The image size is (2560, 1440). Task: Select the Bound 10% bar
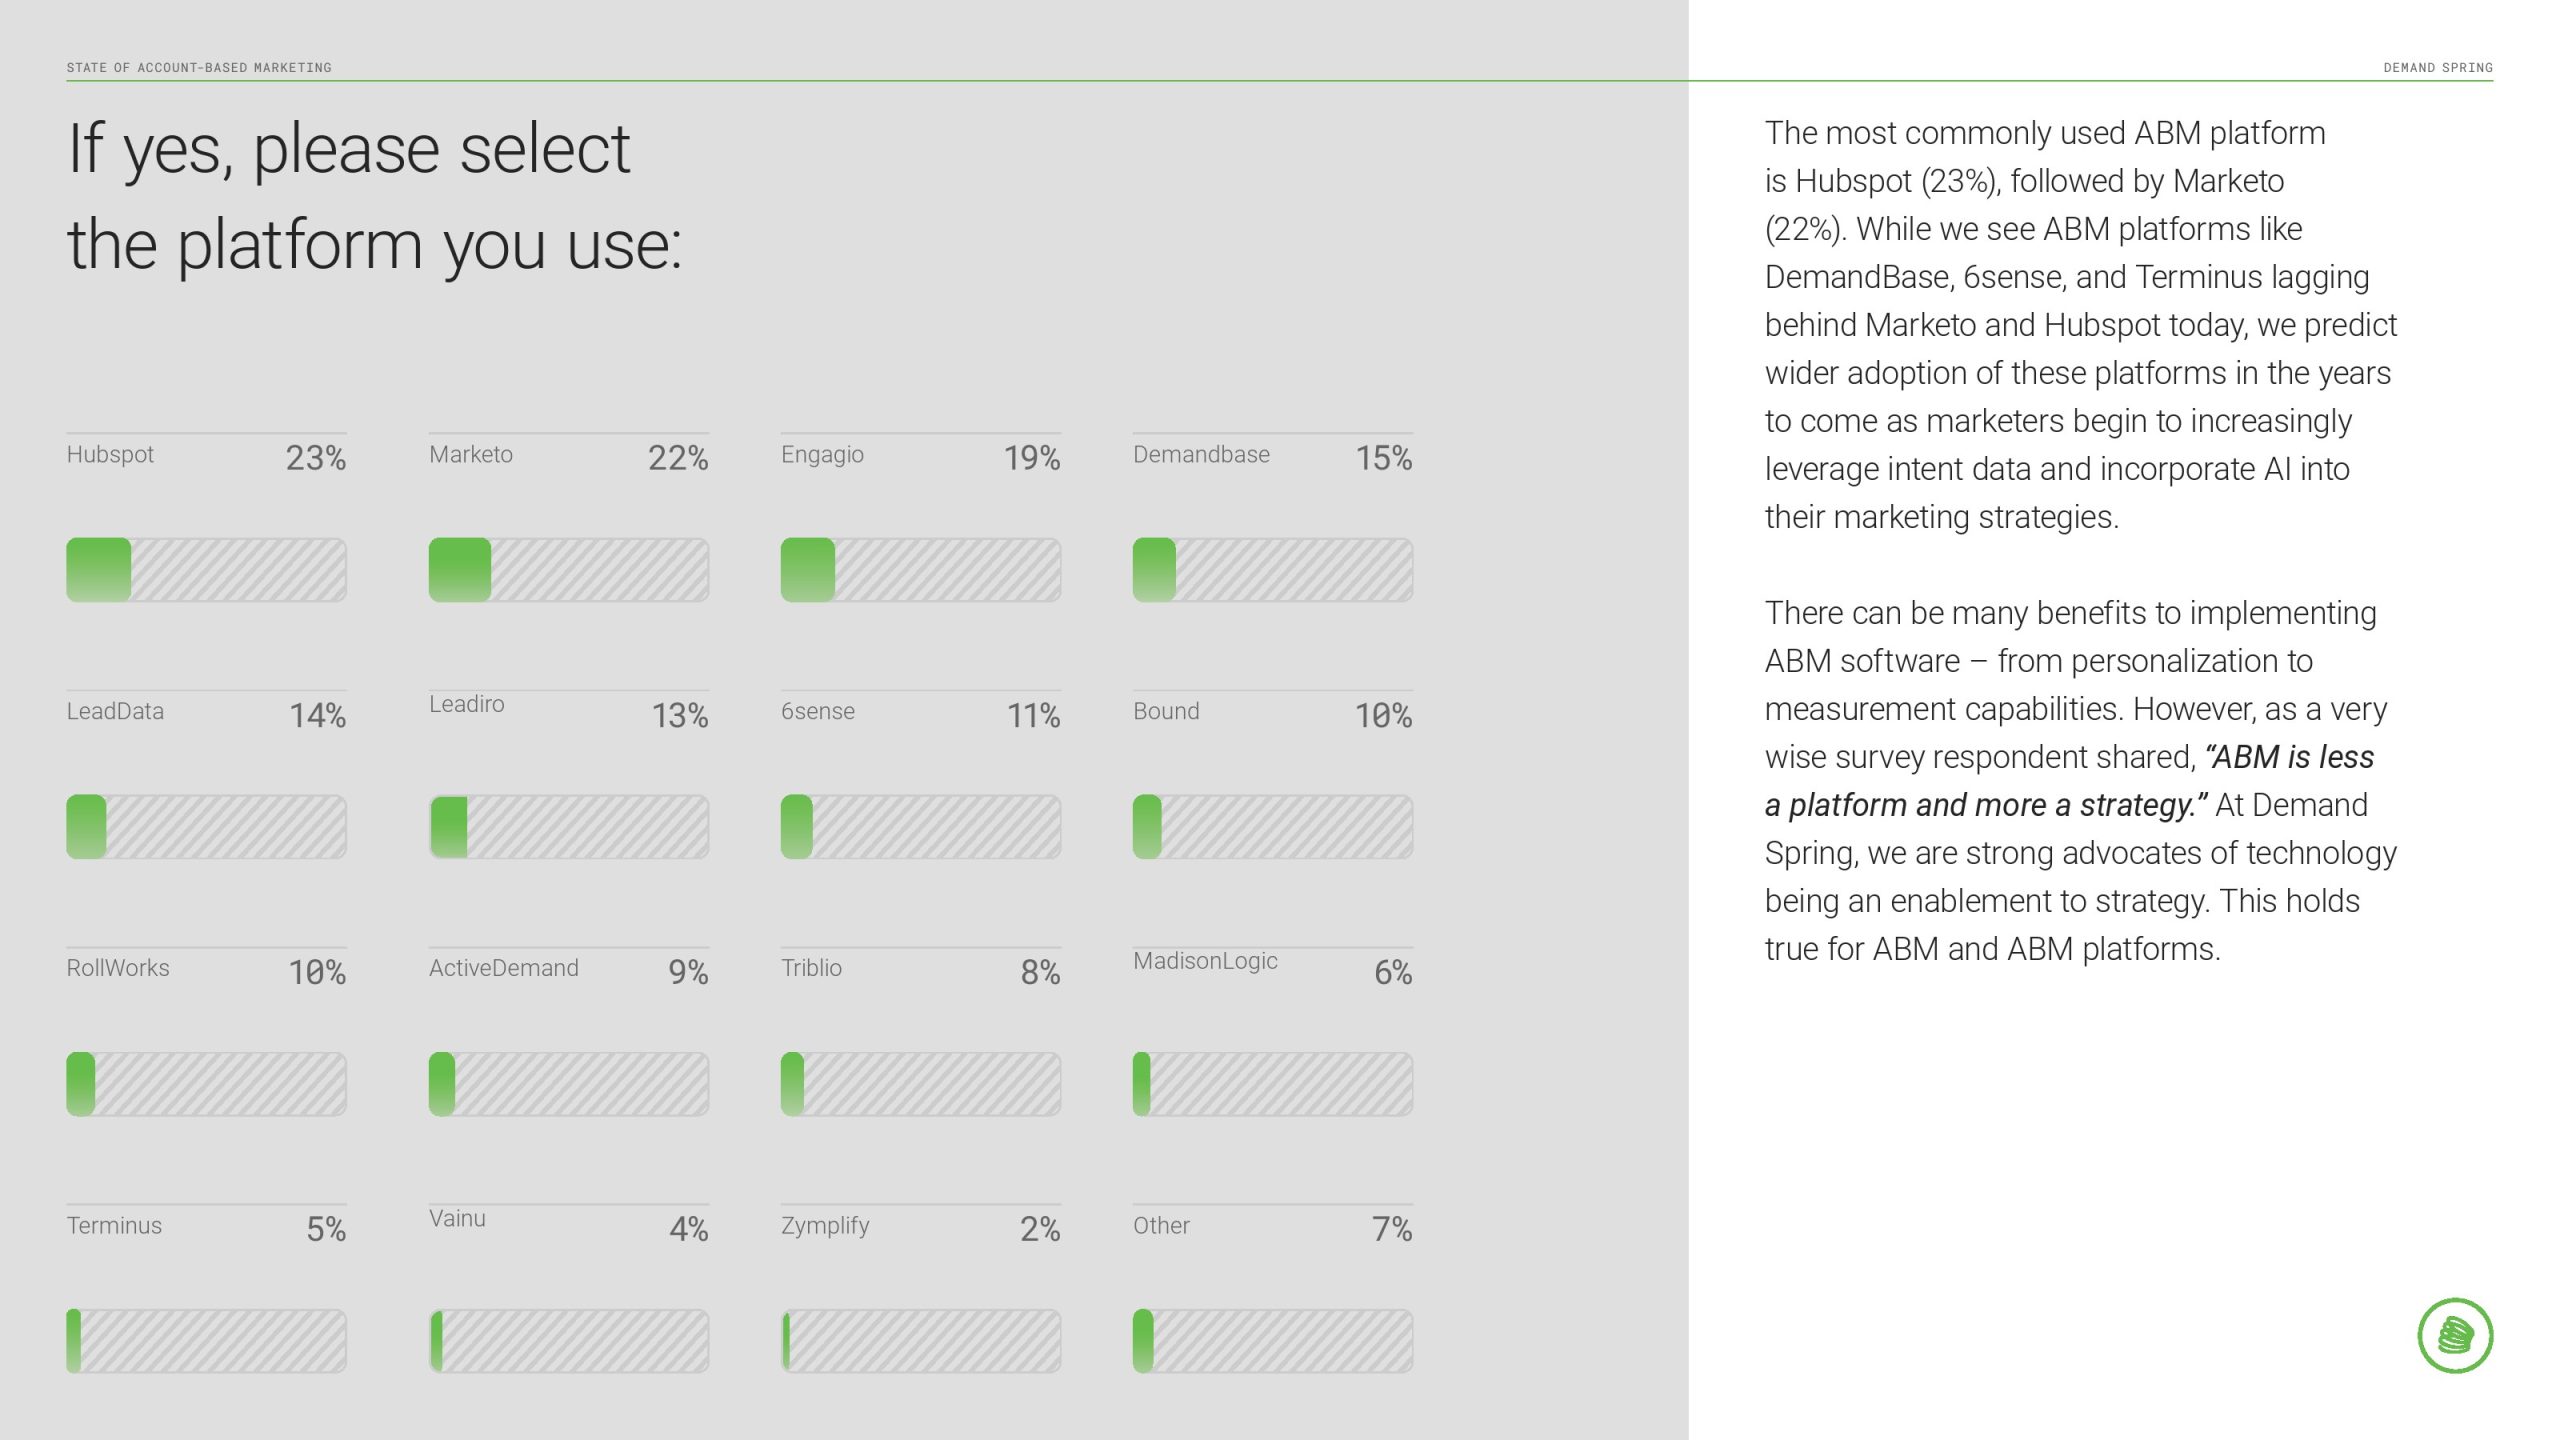[x=1272, y=827]
